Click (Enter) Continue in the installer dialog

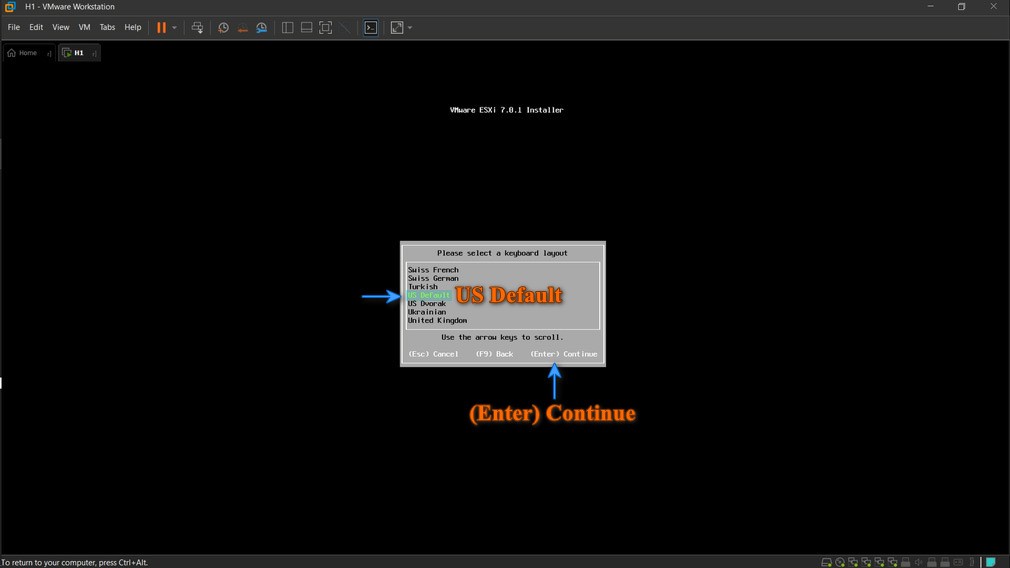coord(564,354)
